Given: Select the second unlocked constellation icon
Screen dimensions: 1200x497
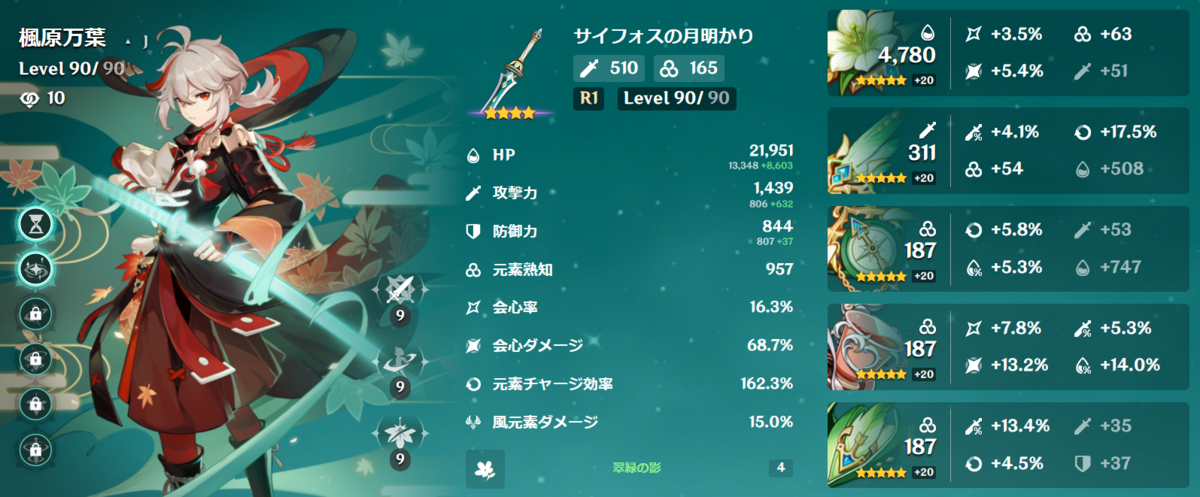Looking at the screenshot, I should tap(37, 269).
